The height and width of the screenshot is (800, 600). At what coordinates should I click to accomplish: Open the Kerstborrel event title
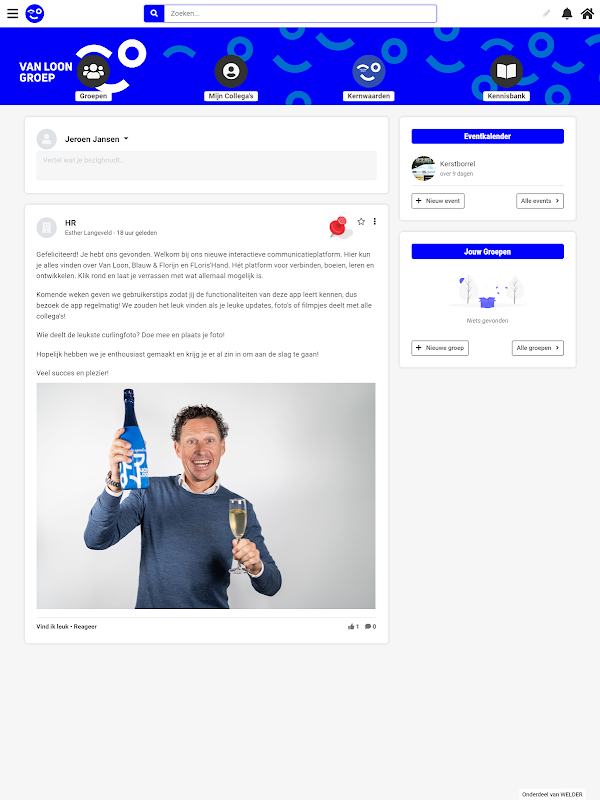tap(457, 164)
